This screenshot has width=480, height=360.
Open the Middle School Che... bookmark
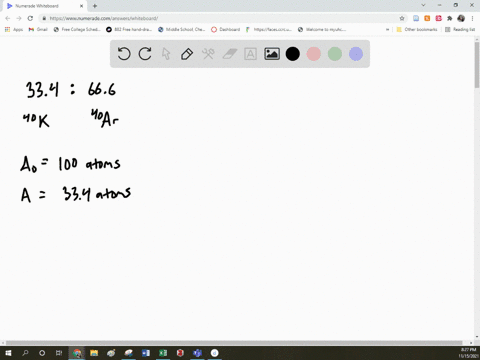182,29
